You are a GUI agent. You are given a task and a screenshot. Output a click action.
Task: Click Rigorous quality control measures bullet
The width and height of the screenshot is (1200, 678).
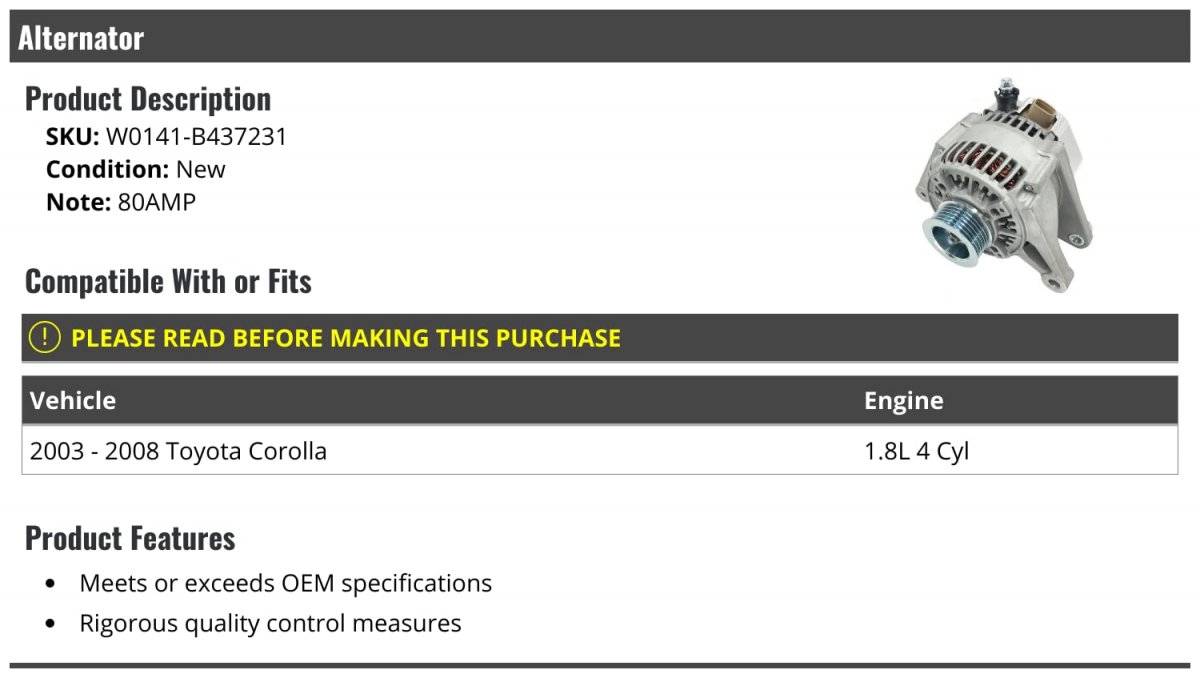(270, 623)
